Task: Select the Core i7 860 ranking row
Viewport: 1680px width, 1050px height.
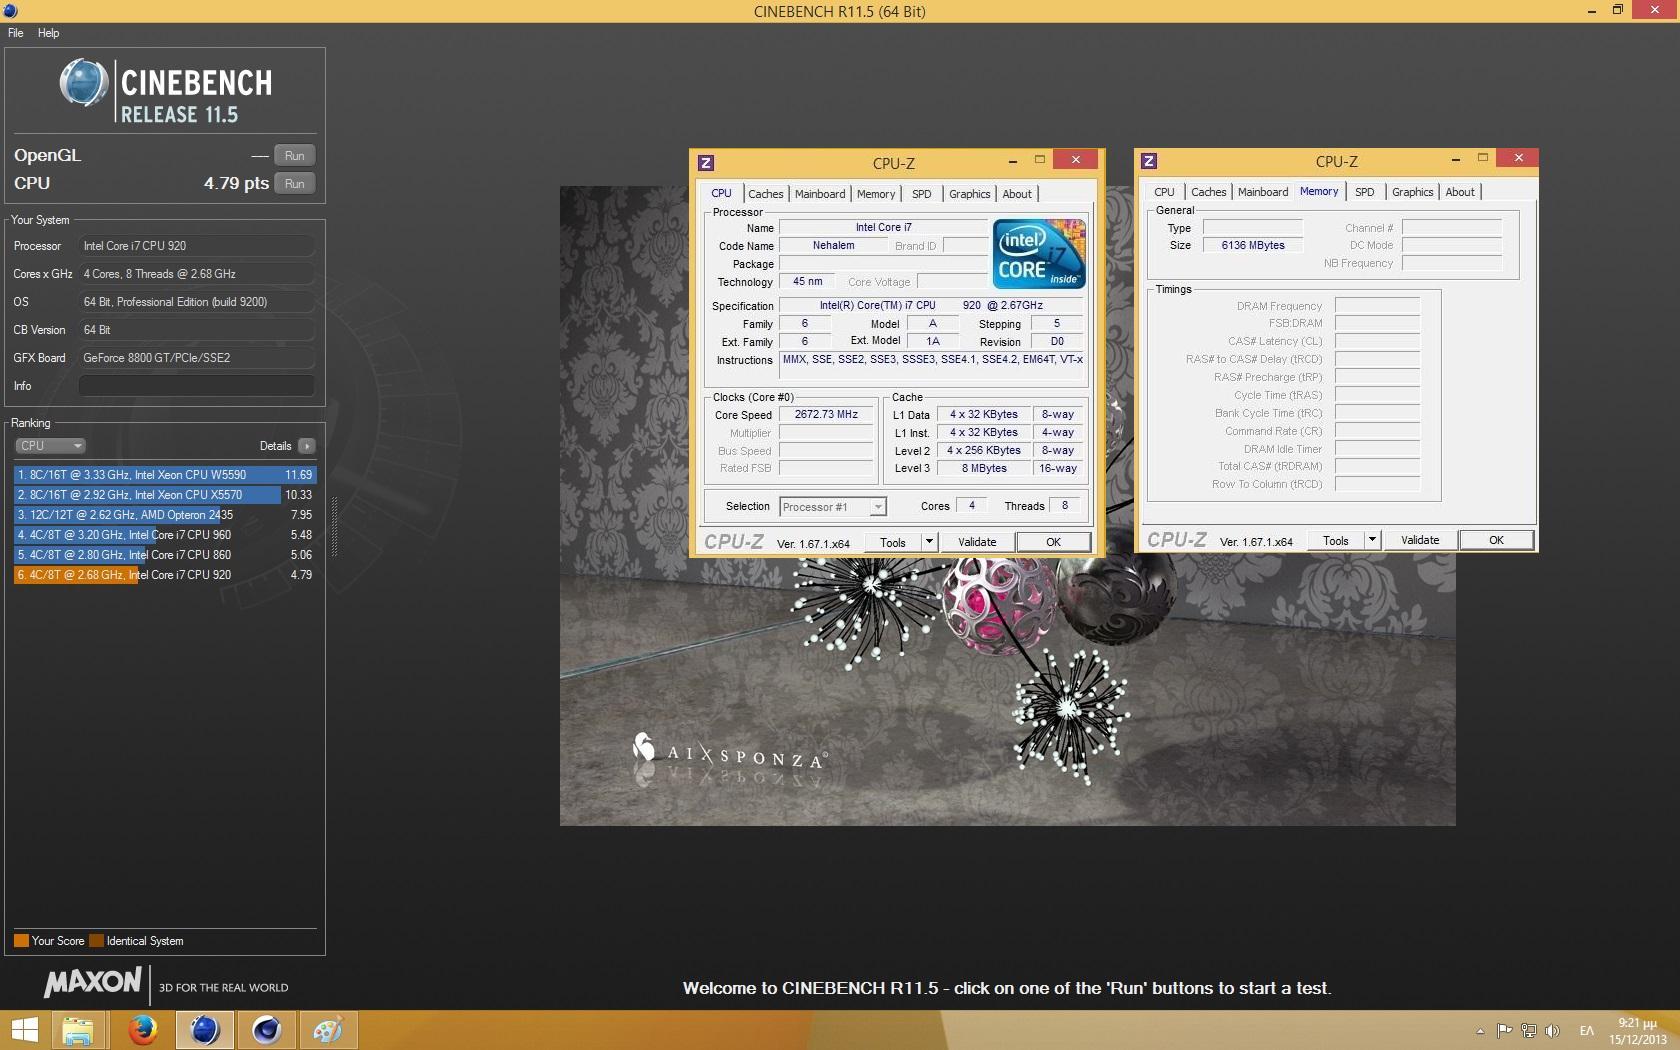Action: (x=165, y=555)
